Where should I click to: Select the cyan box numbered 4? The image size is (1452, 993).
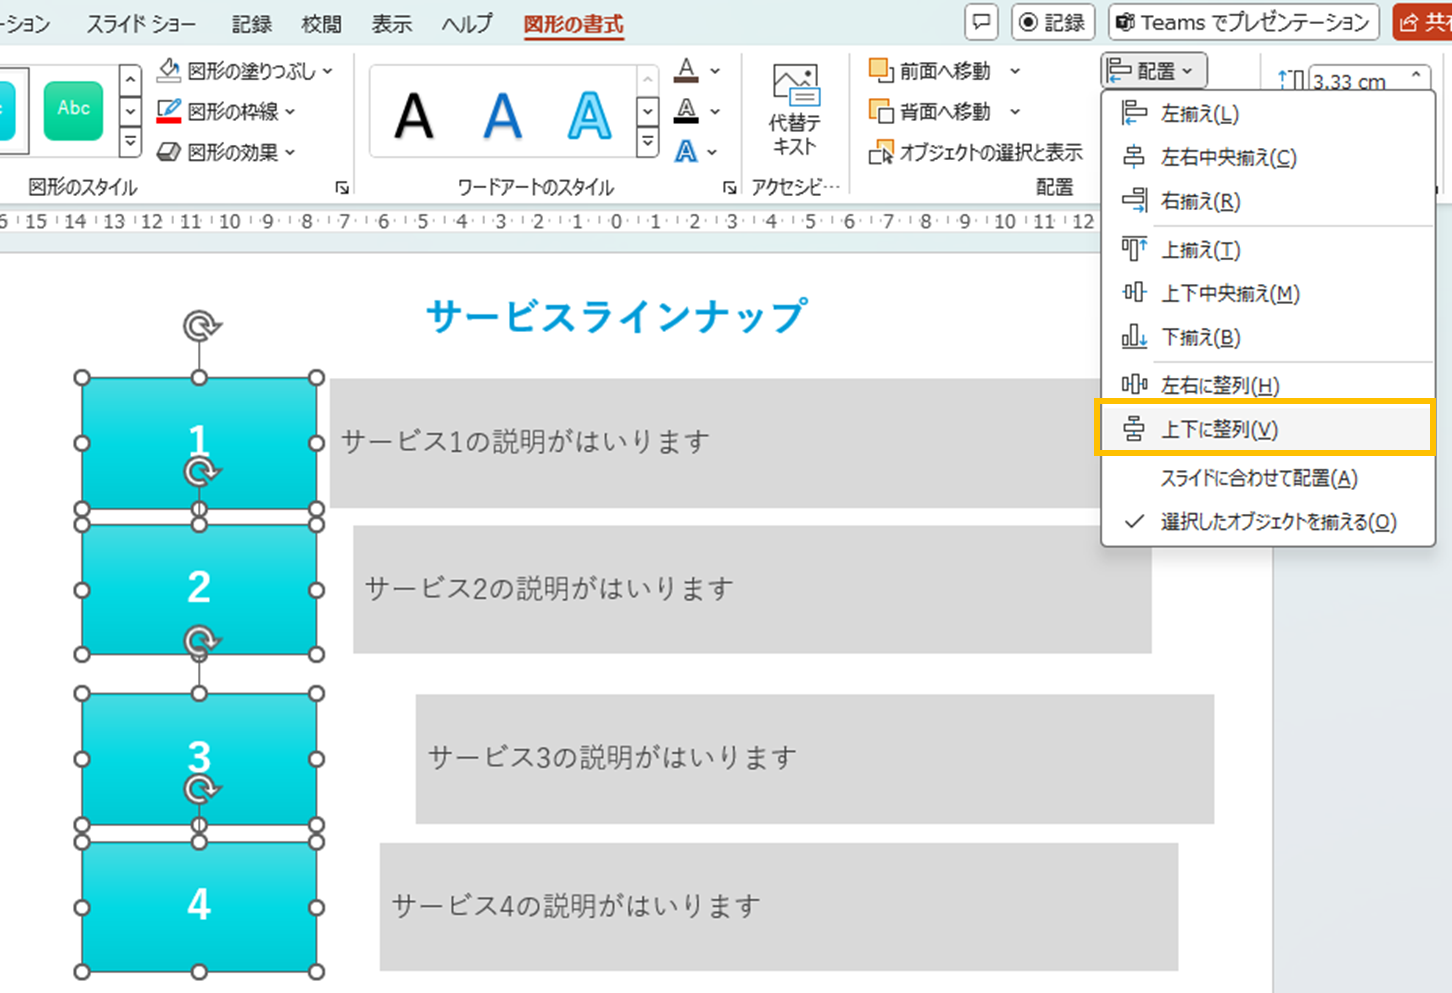point(199,906)
